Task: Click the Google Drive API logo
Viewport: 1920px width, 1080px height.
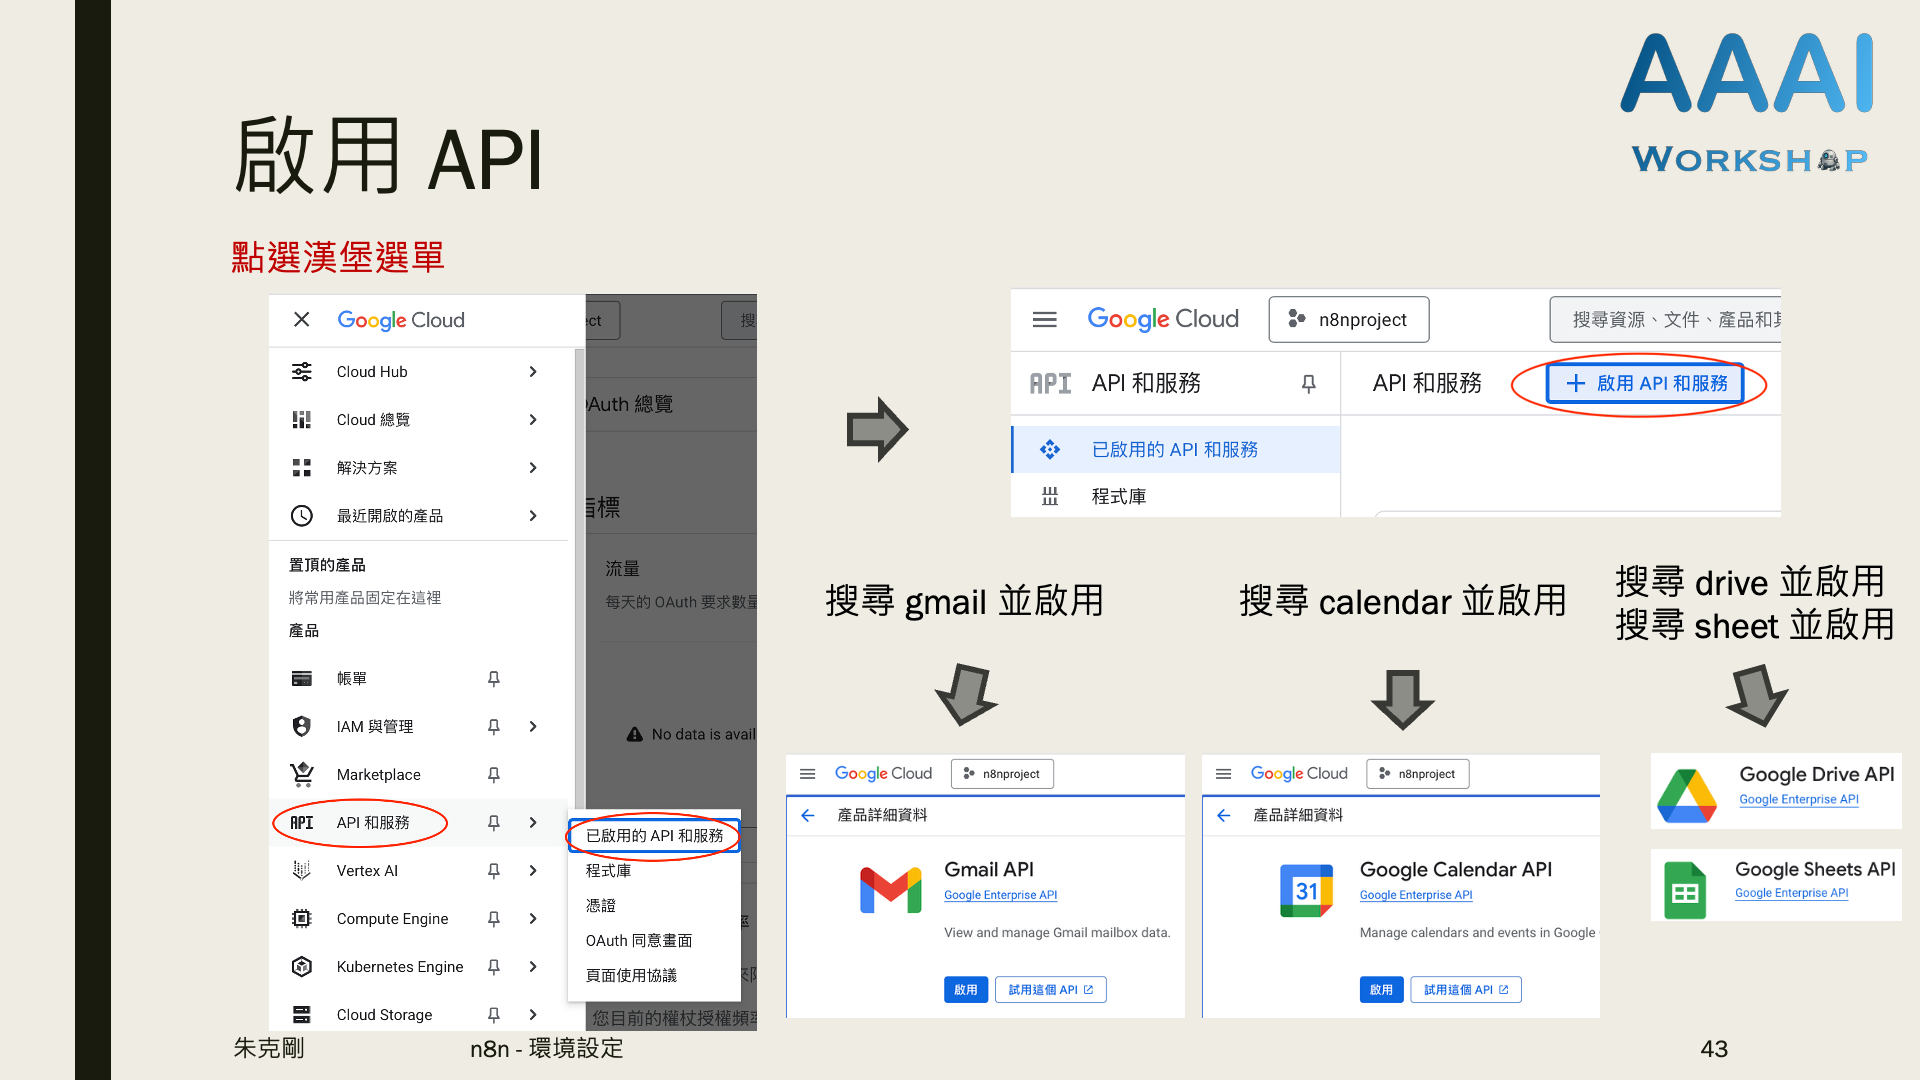Action: (1686, 795)
